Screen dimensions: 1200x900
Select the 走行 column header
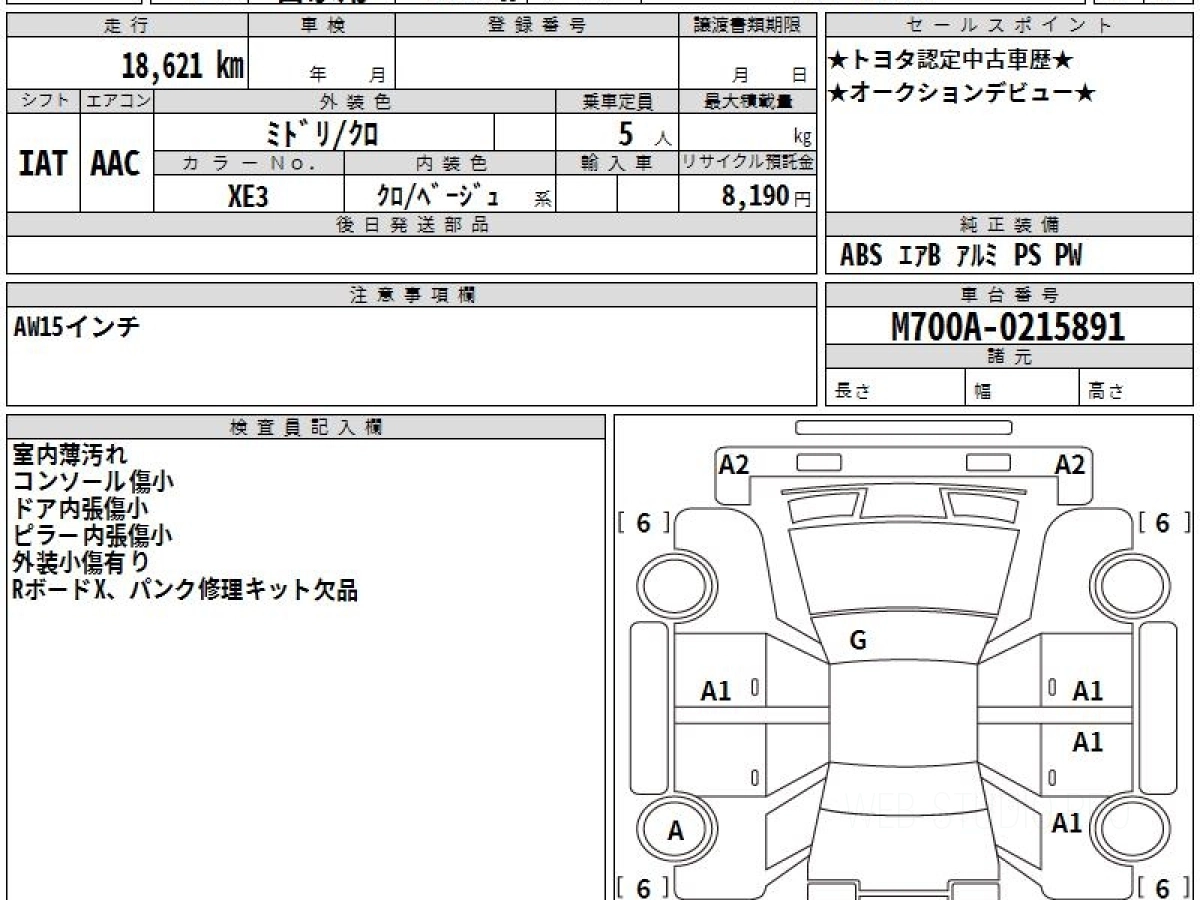(127, 26)
